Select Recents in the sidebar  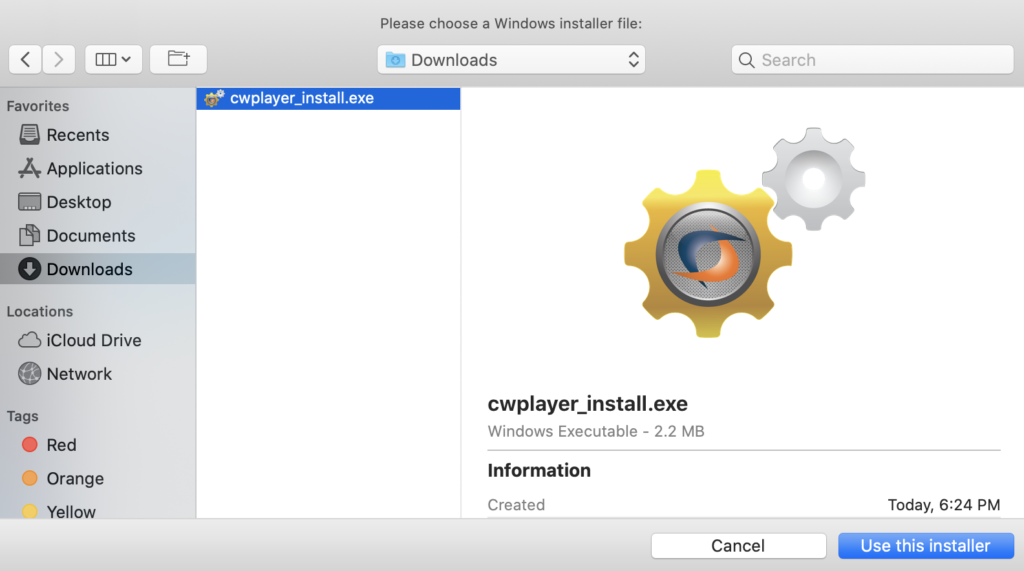pyautogui.click(x=77, y=135)
